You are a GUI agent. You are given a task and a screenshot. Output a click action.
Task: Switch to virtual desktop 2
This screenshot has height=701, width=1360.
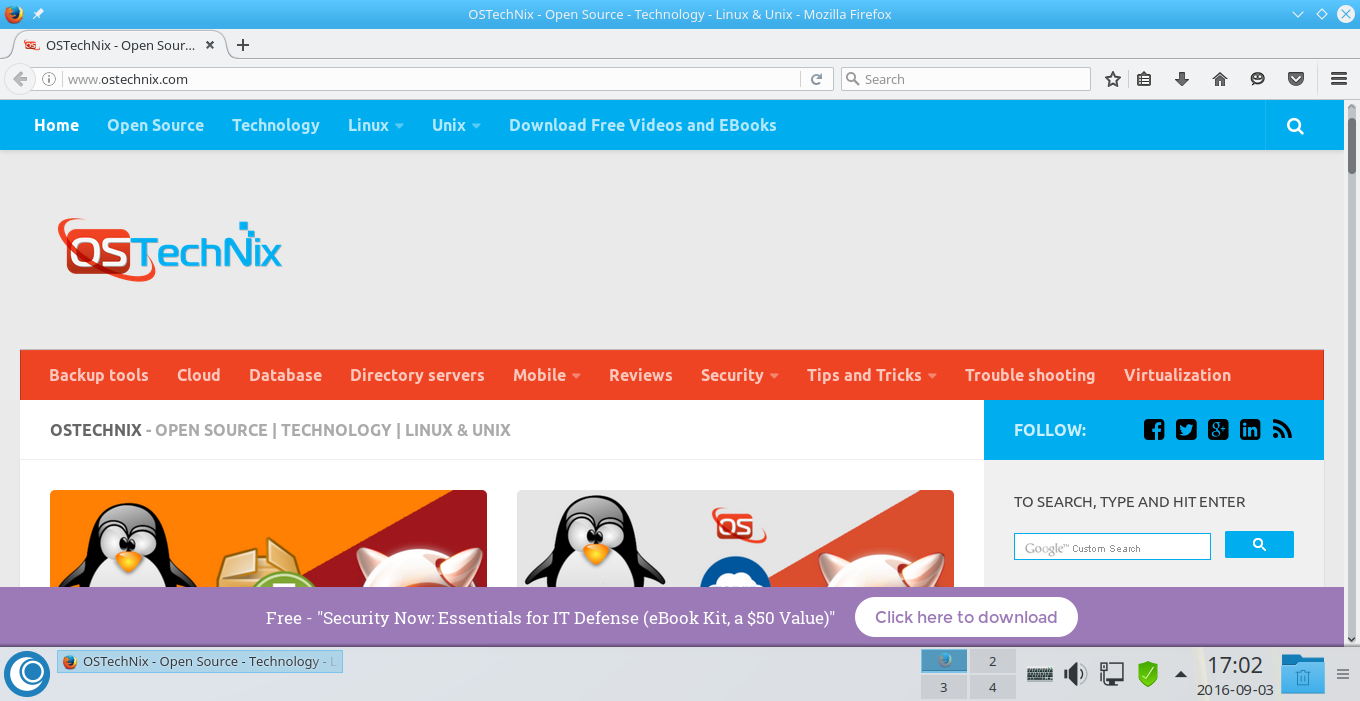point(992,661)
